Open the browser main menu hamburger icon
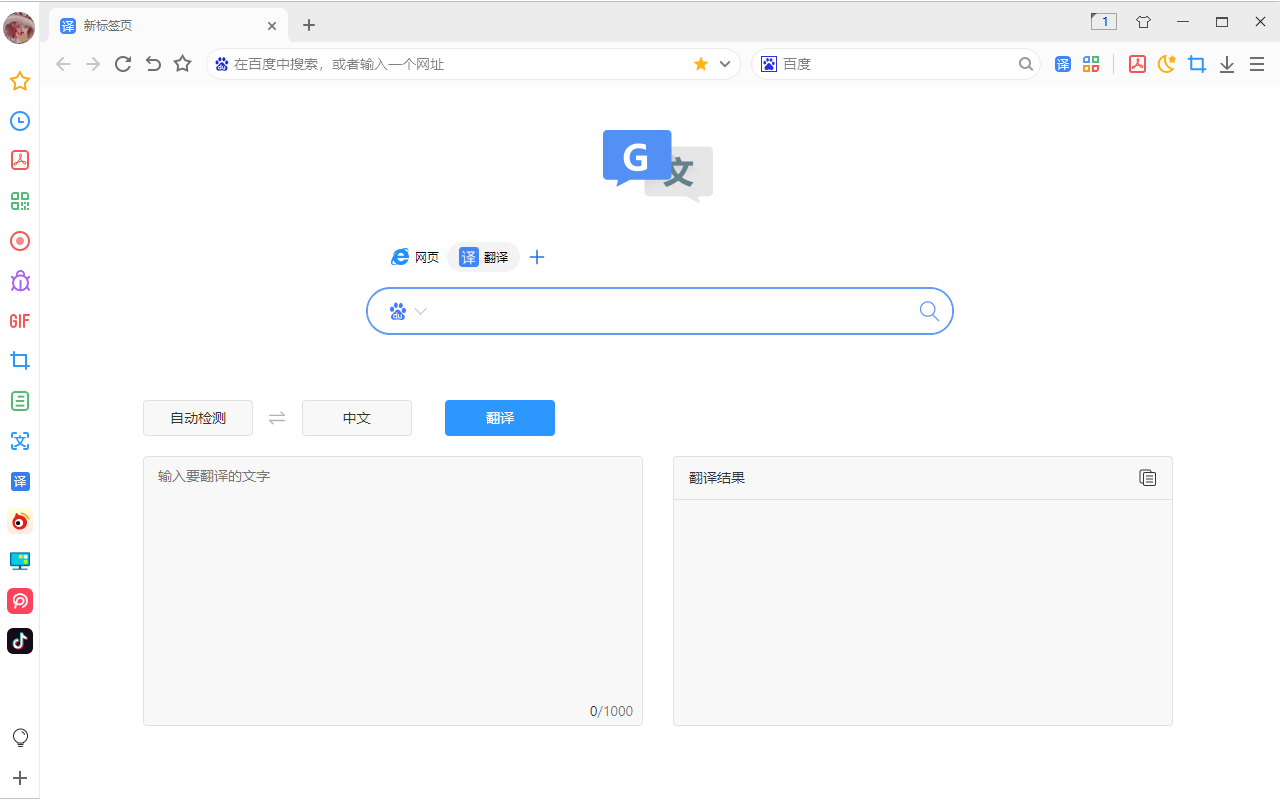This screenshot has width=1280, height=800. click(1257, 64)
